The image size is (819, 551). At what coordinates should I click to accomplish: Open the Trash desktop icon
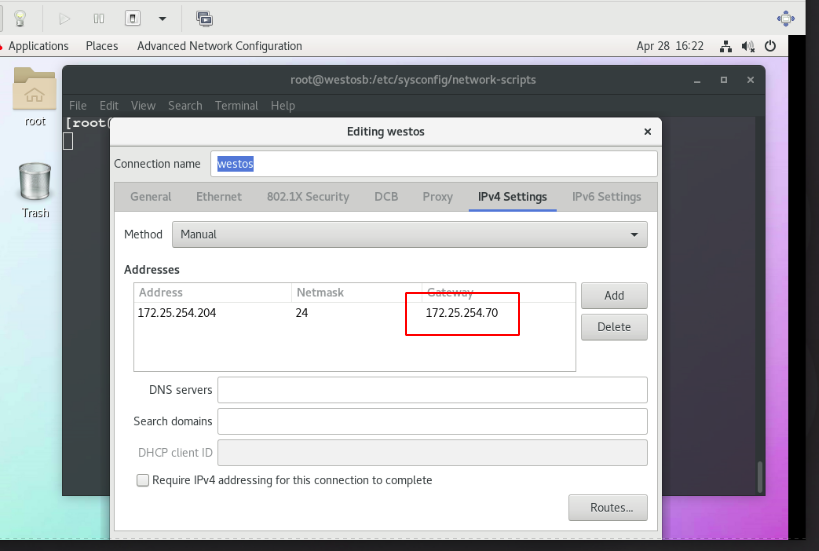[x=35, y=190]
